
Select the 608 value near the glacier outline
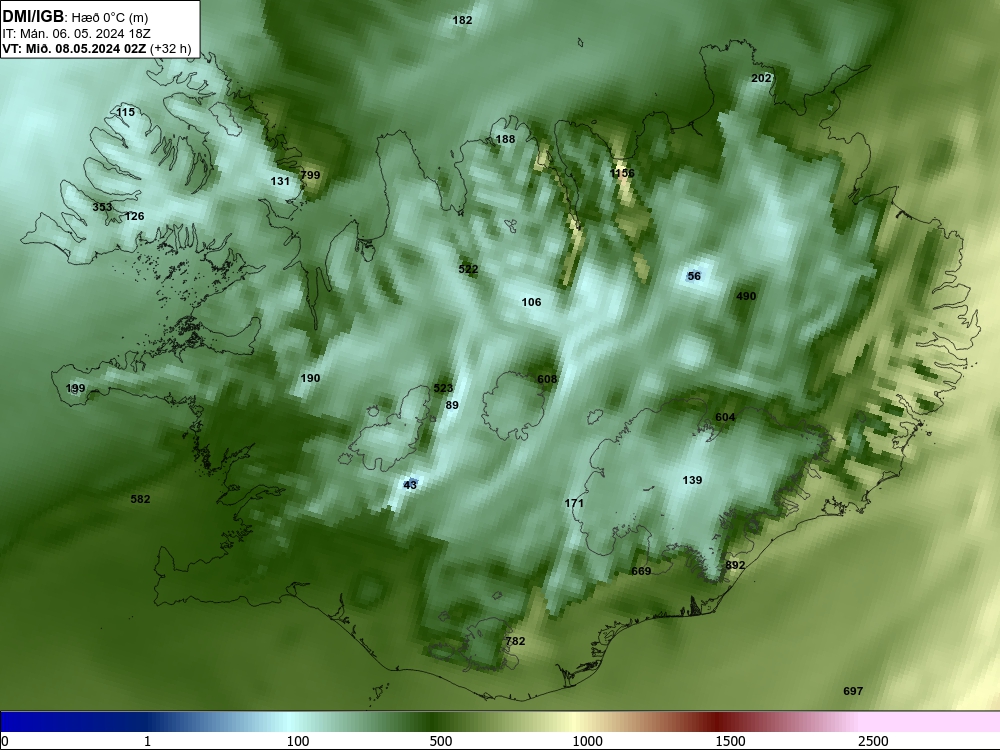(547, 379)
